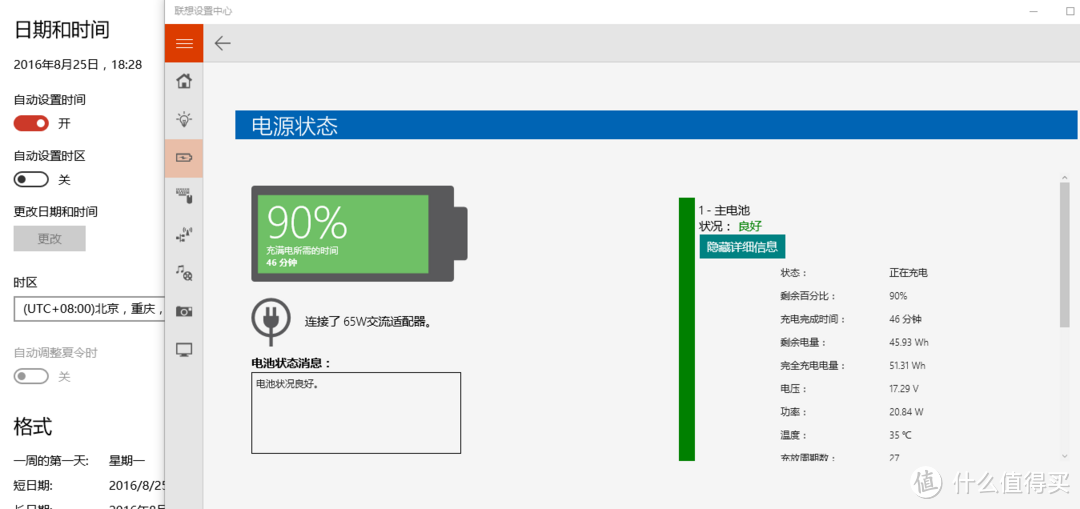1080x509 pixels.
Task: Turn off automatic time setting
Action: (31, 123)
